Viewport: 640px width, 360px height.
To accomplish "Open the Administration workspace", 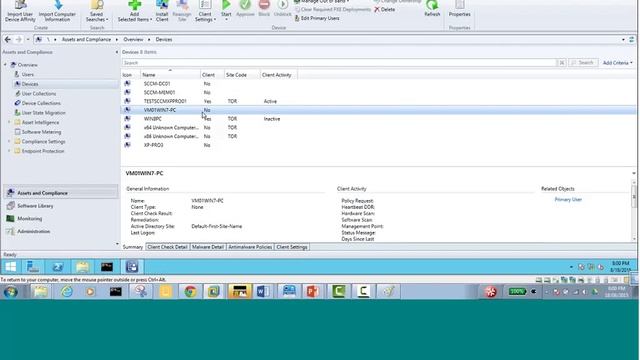I will 61,231.
